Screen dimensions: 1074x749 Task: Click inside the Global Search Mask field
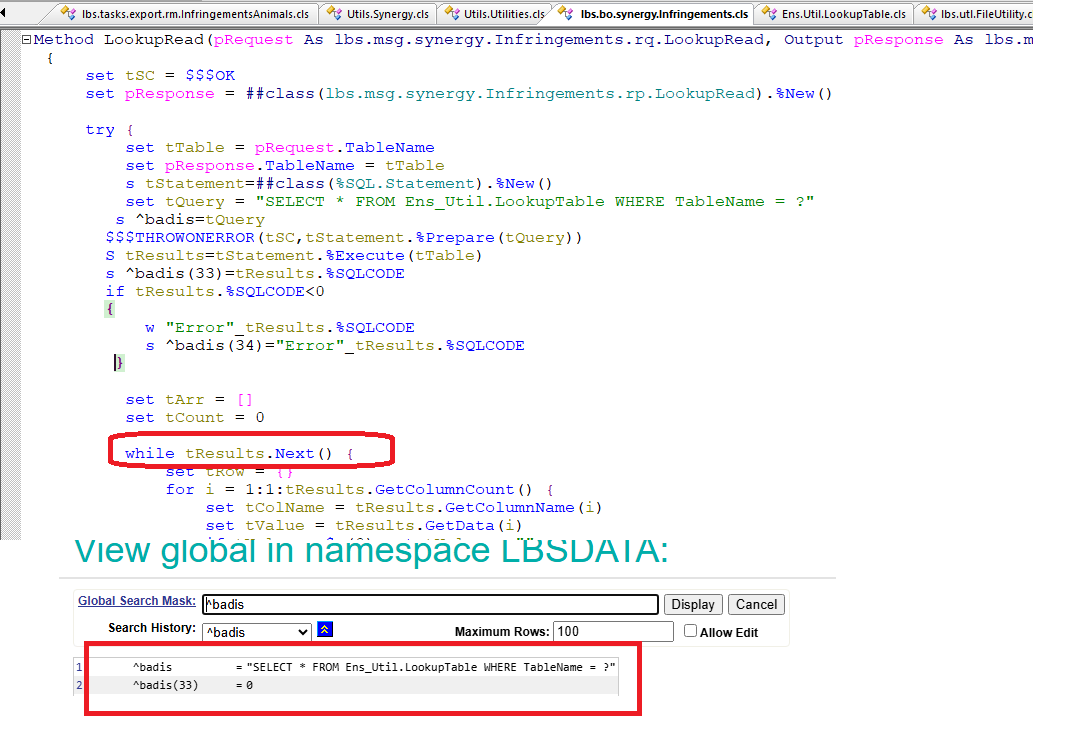point(430,604)
